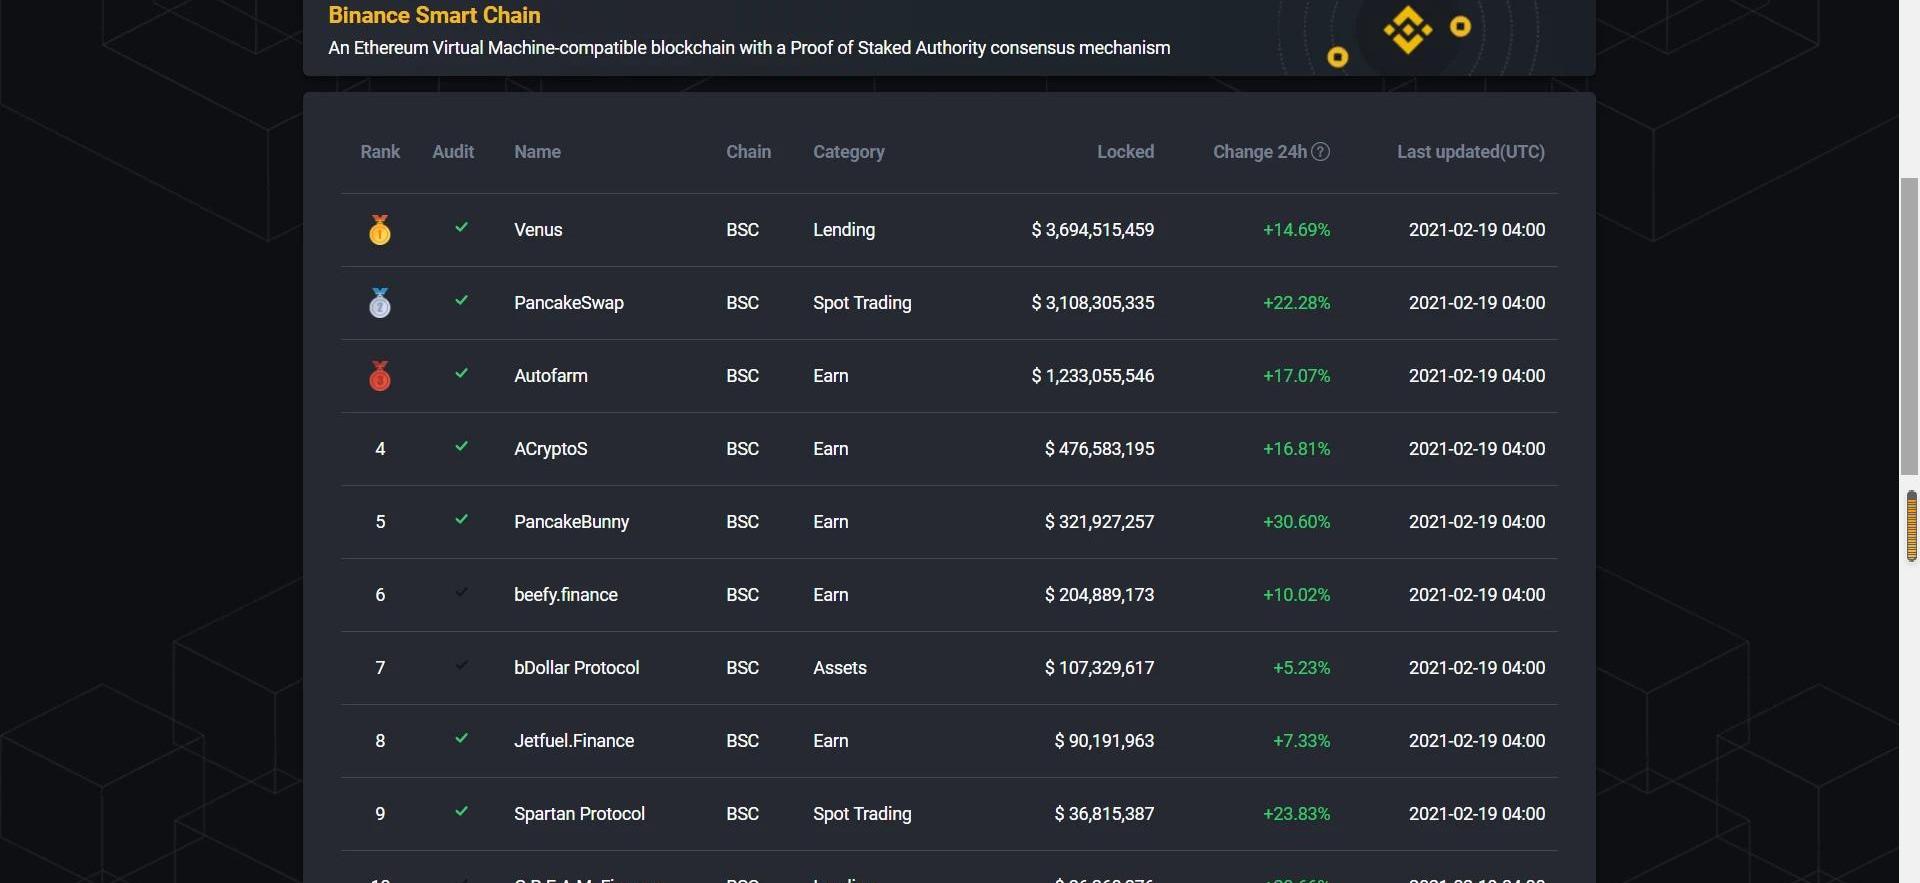Viewport: 1920px width, 883px height.
Task: Open the PancakeSwap project link
Action: click(x=568, y=303)
